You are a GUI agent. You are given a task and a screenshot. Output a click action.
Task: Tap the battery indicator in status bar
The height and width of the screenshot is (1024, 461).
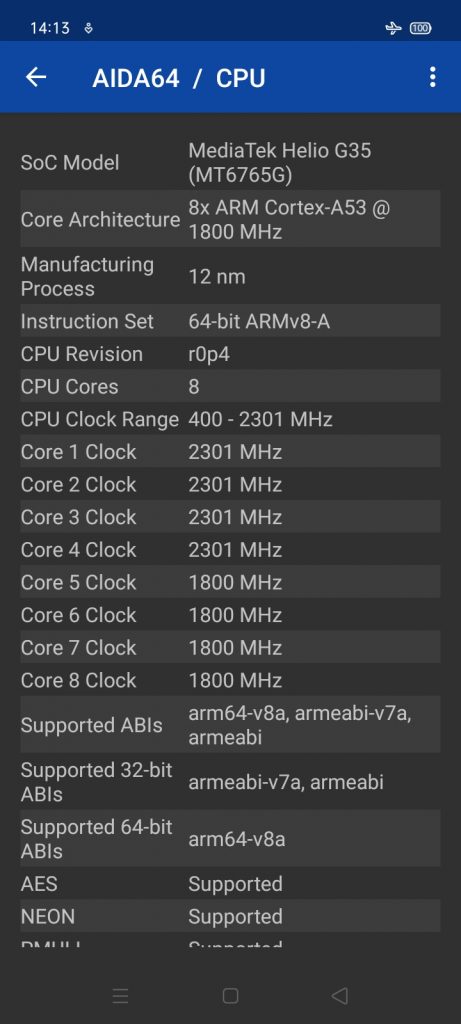click(x=421, y=28)
